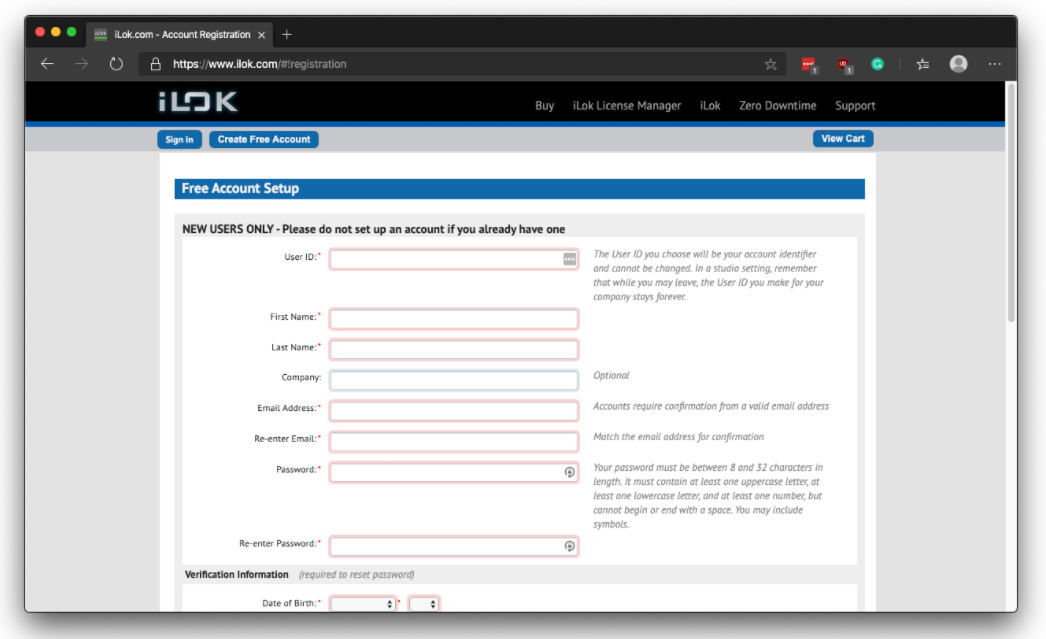Open the Date of Birth day dropdown
The height and width of the screenshot is (639, 1046).
(x=424, y=605)
